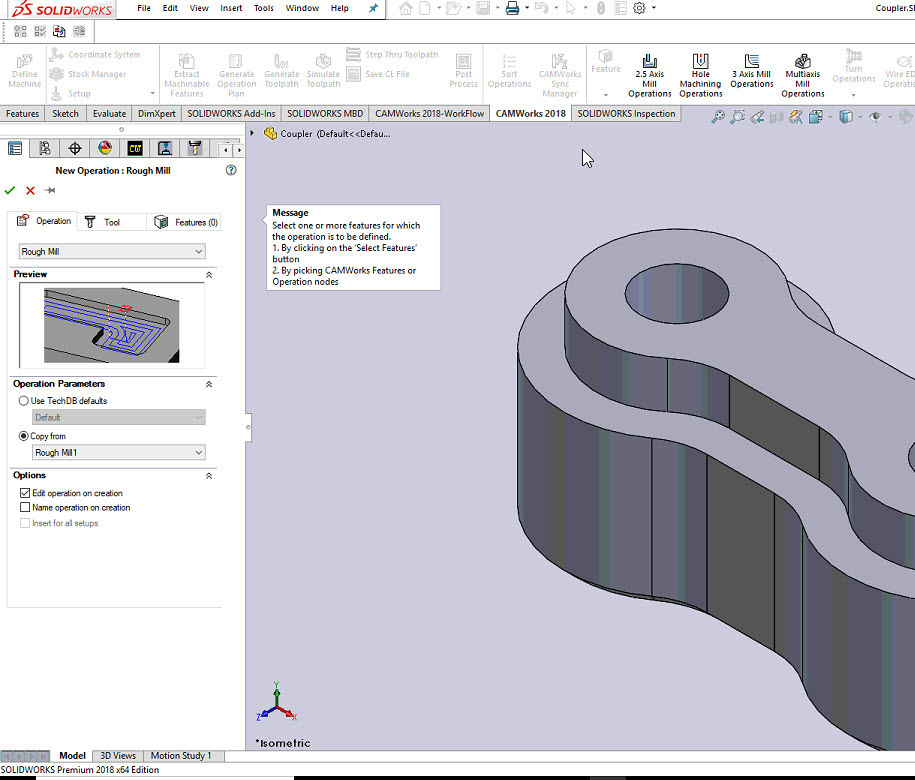915x780 pixels.
Task: Open the DimXpertManager crosshair tab
Action: point(75,149)
